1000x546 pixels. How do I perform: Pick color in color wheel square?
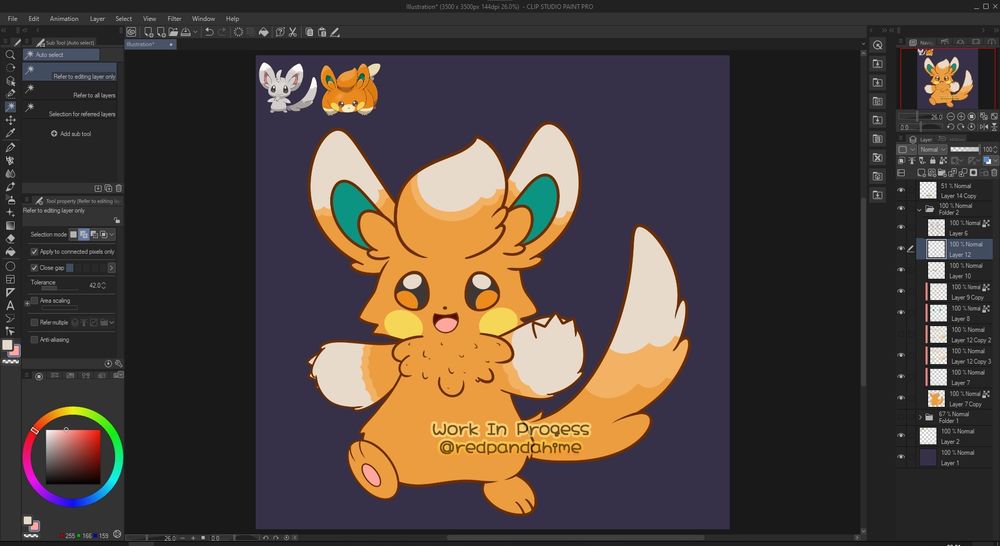(73, 457)
